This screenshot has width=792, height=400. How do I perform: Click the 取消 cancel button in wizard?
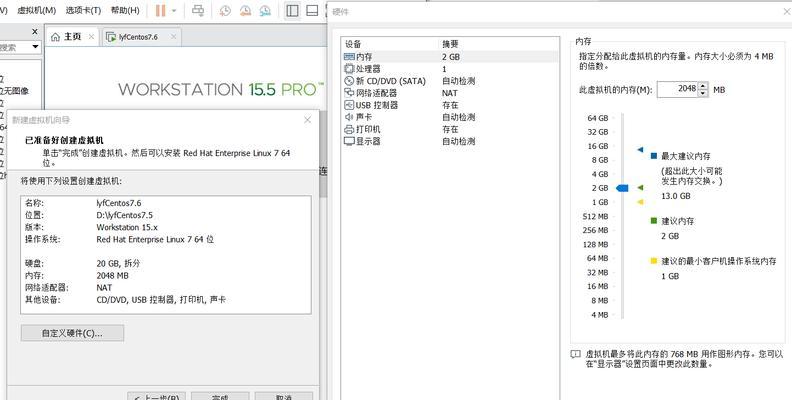point(284,396)
